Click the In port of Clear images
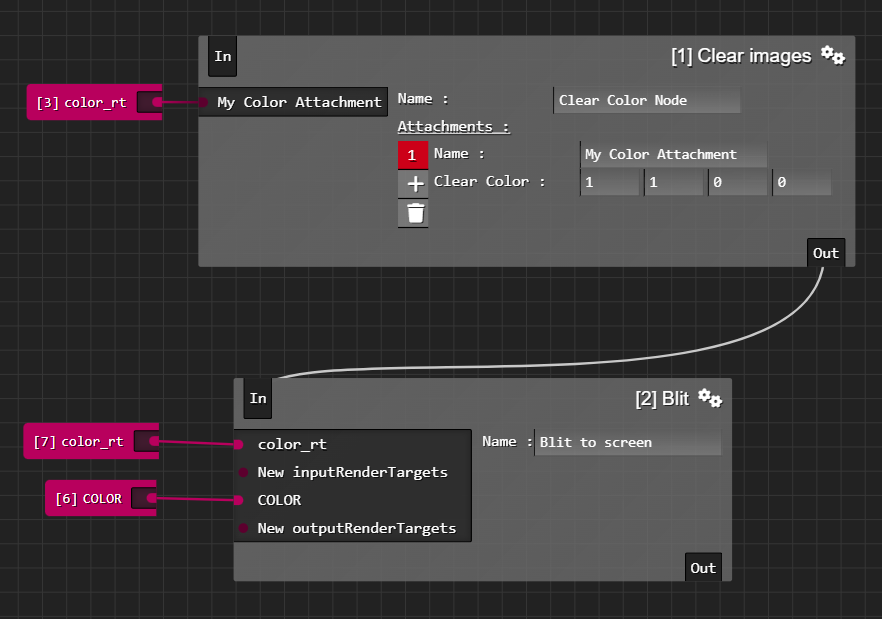This screenshot has height=619, width=882. click(223, 56)
